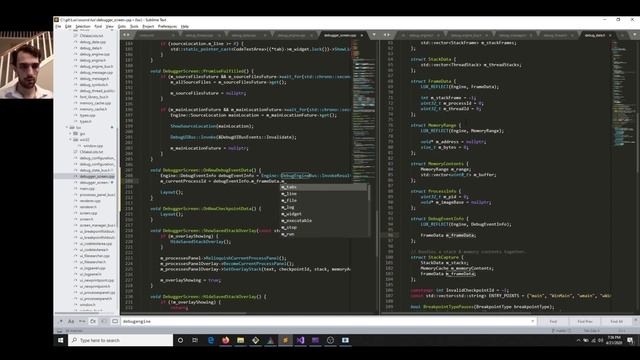Open the Project menu
The image size is (640, 360).
148,27
